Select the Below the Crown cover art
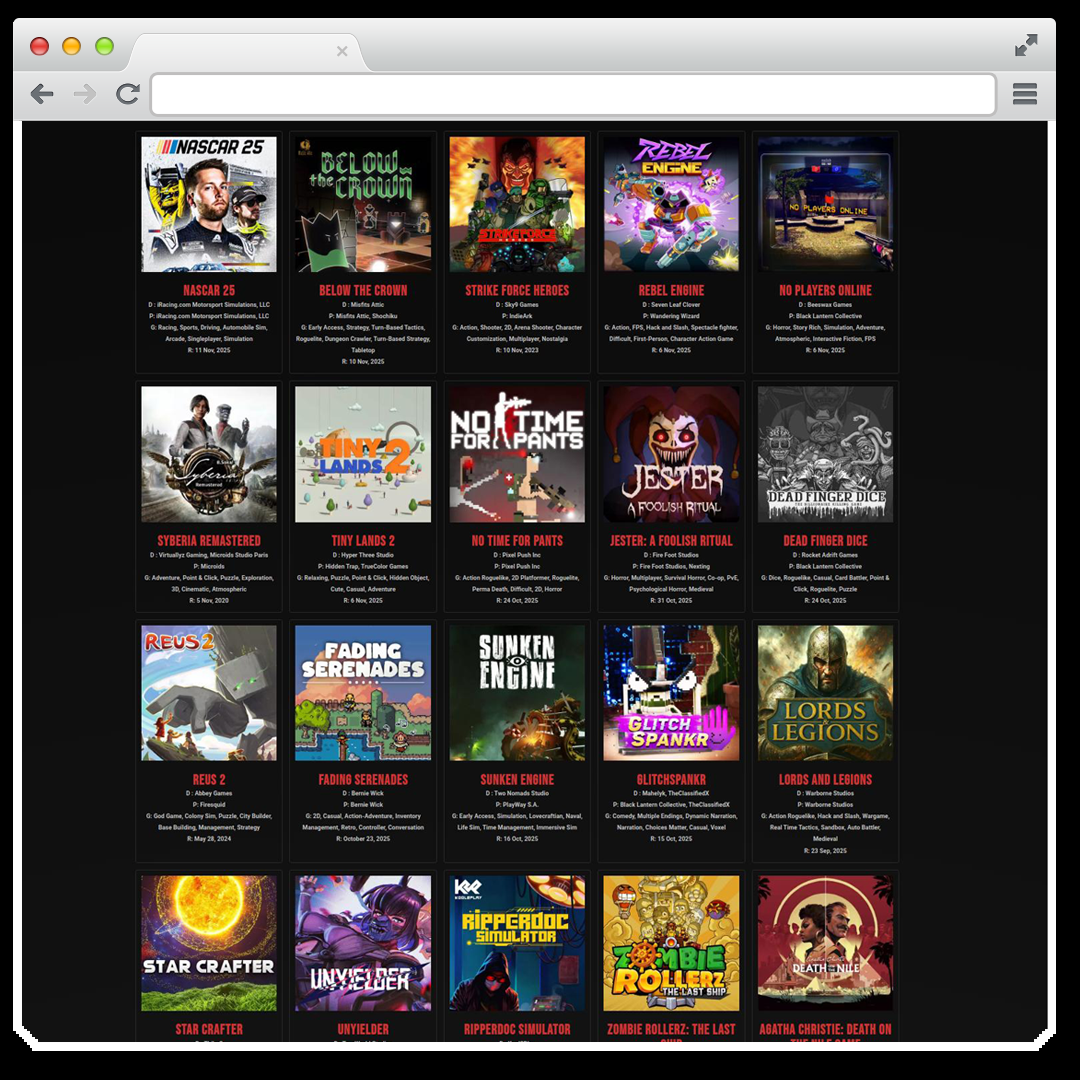Screen dimensions: 1080x1080 click(x=363, y=204)
